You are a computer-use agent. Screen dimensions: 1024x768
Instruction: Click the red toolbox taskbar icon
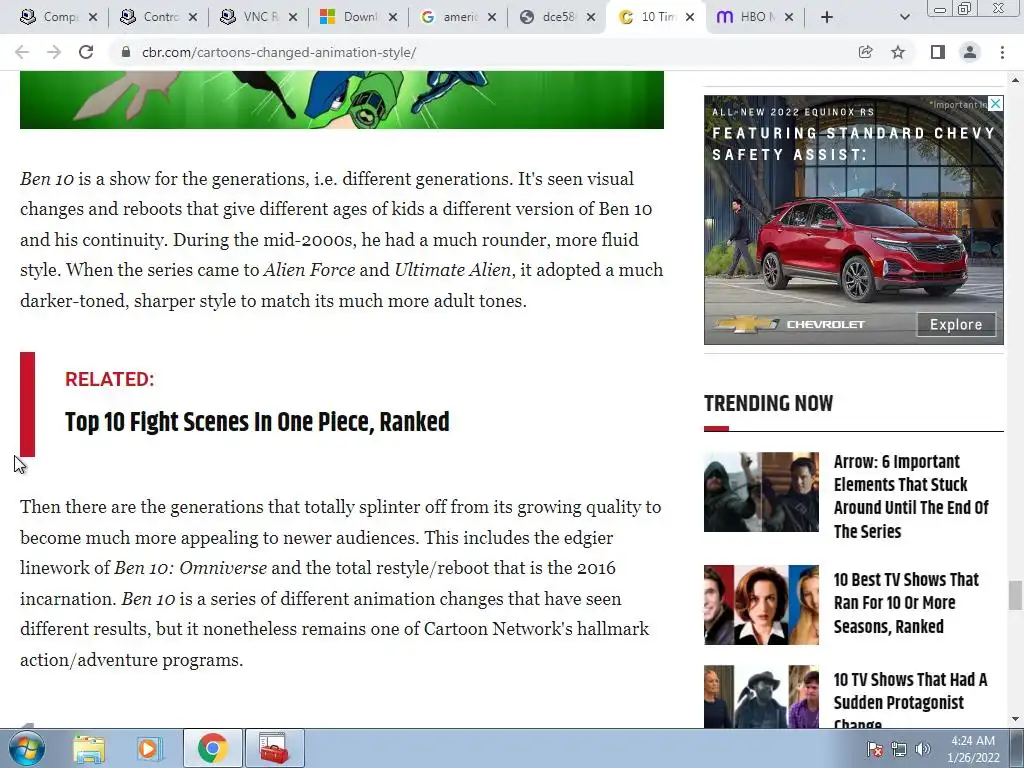point(274,748)
